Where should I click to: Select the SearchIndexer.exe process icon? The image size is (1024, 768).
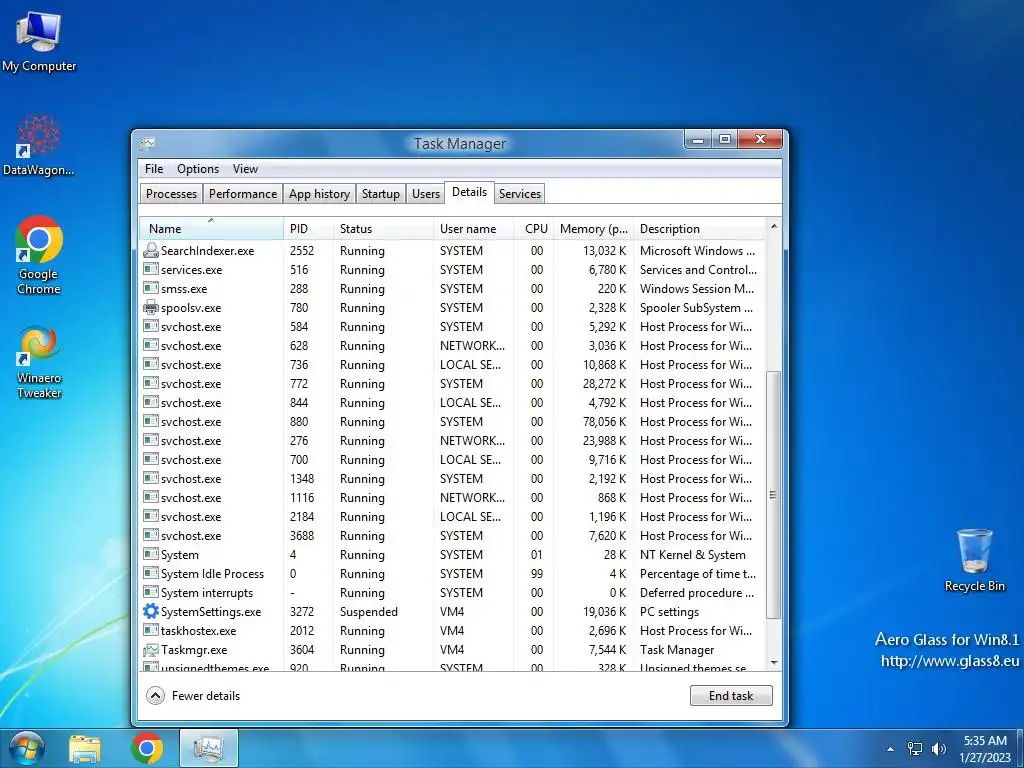[151, 250]
